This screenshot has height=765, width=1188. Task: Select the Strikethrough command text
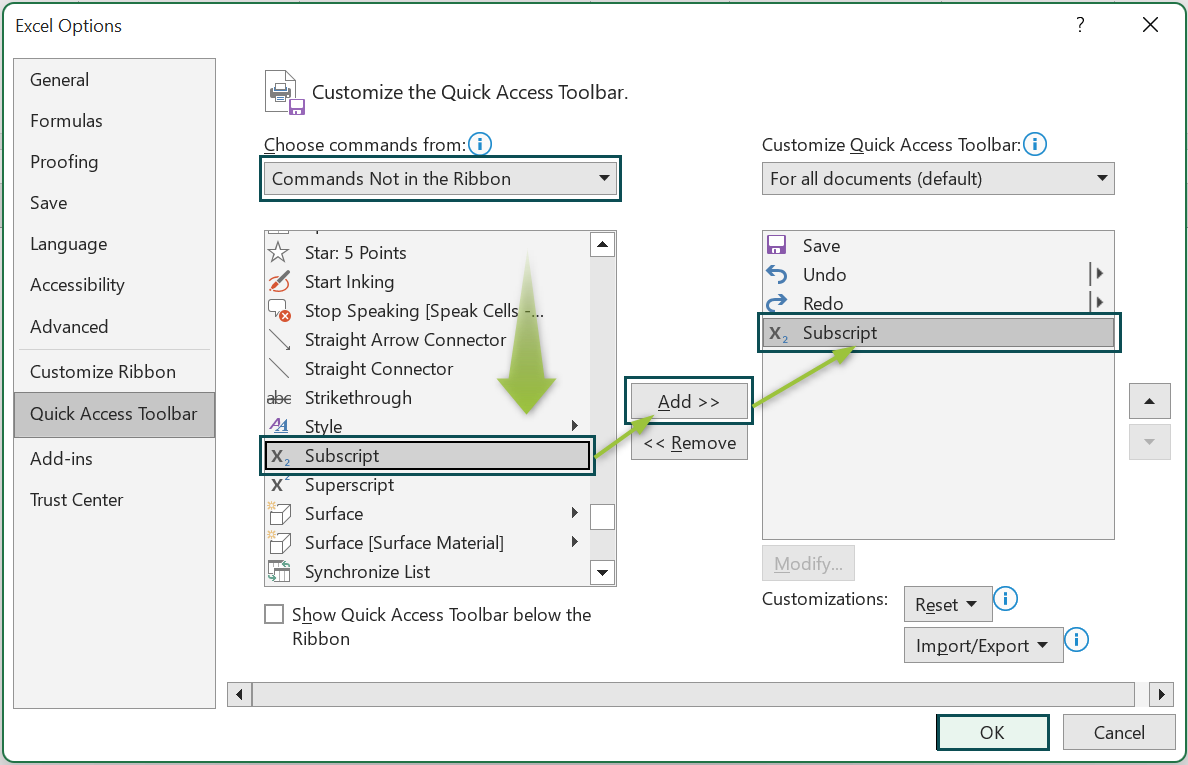(358, 398)
